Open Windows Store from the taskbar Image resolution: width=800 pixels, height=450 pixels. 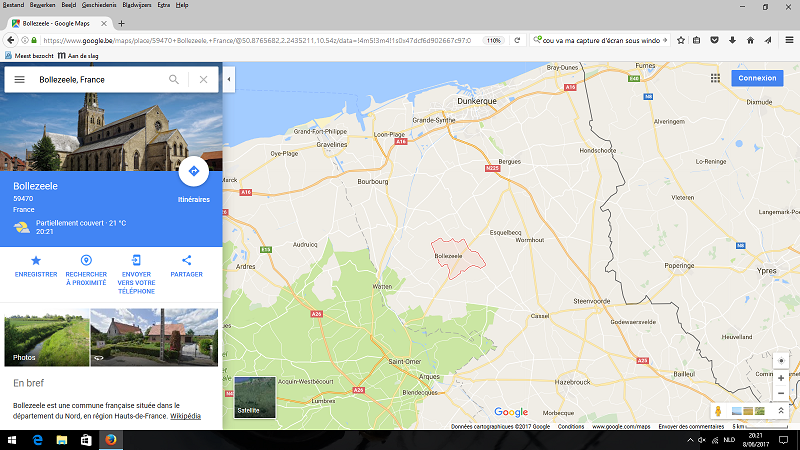86,440
